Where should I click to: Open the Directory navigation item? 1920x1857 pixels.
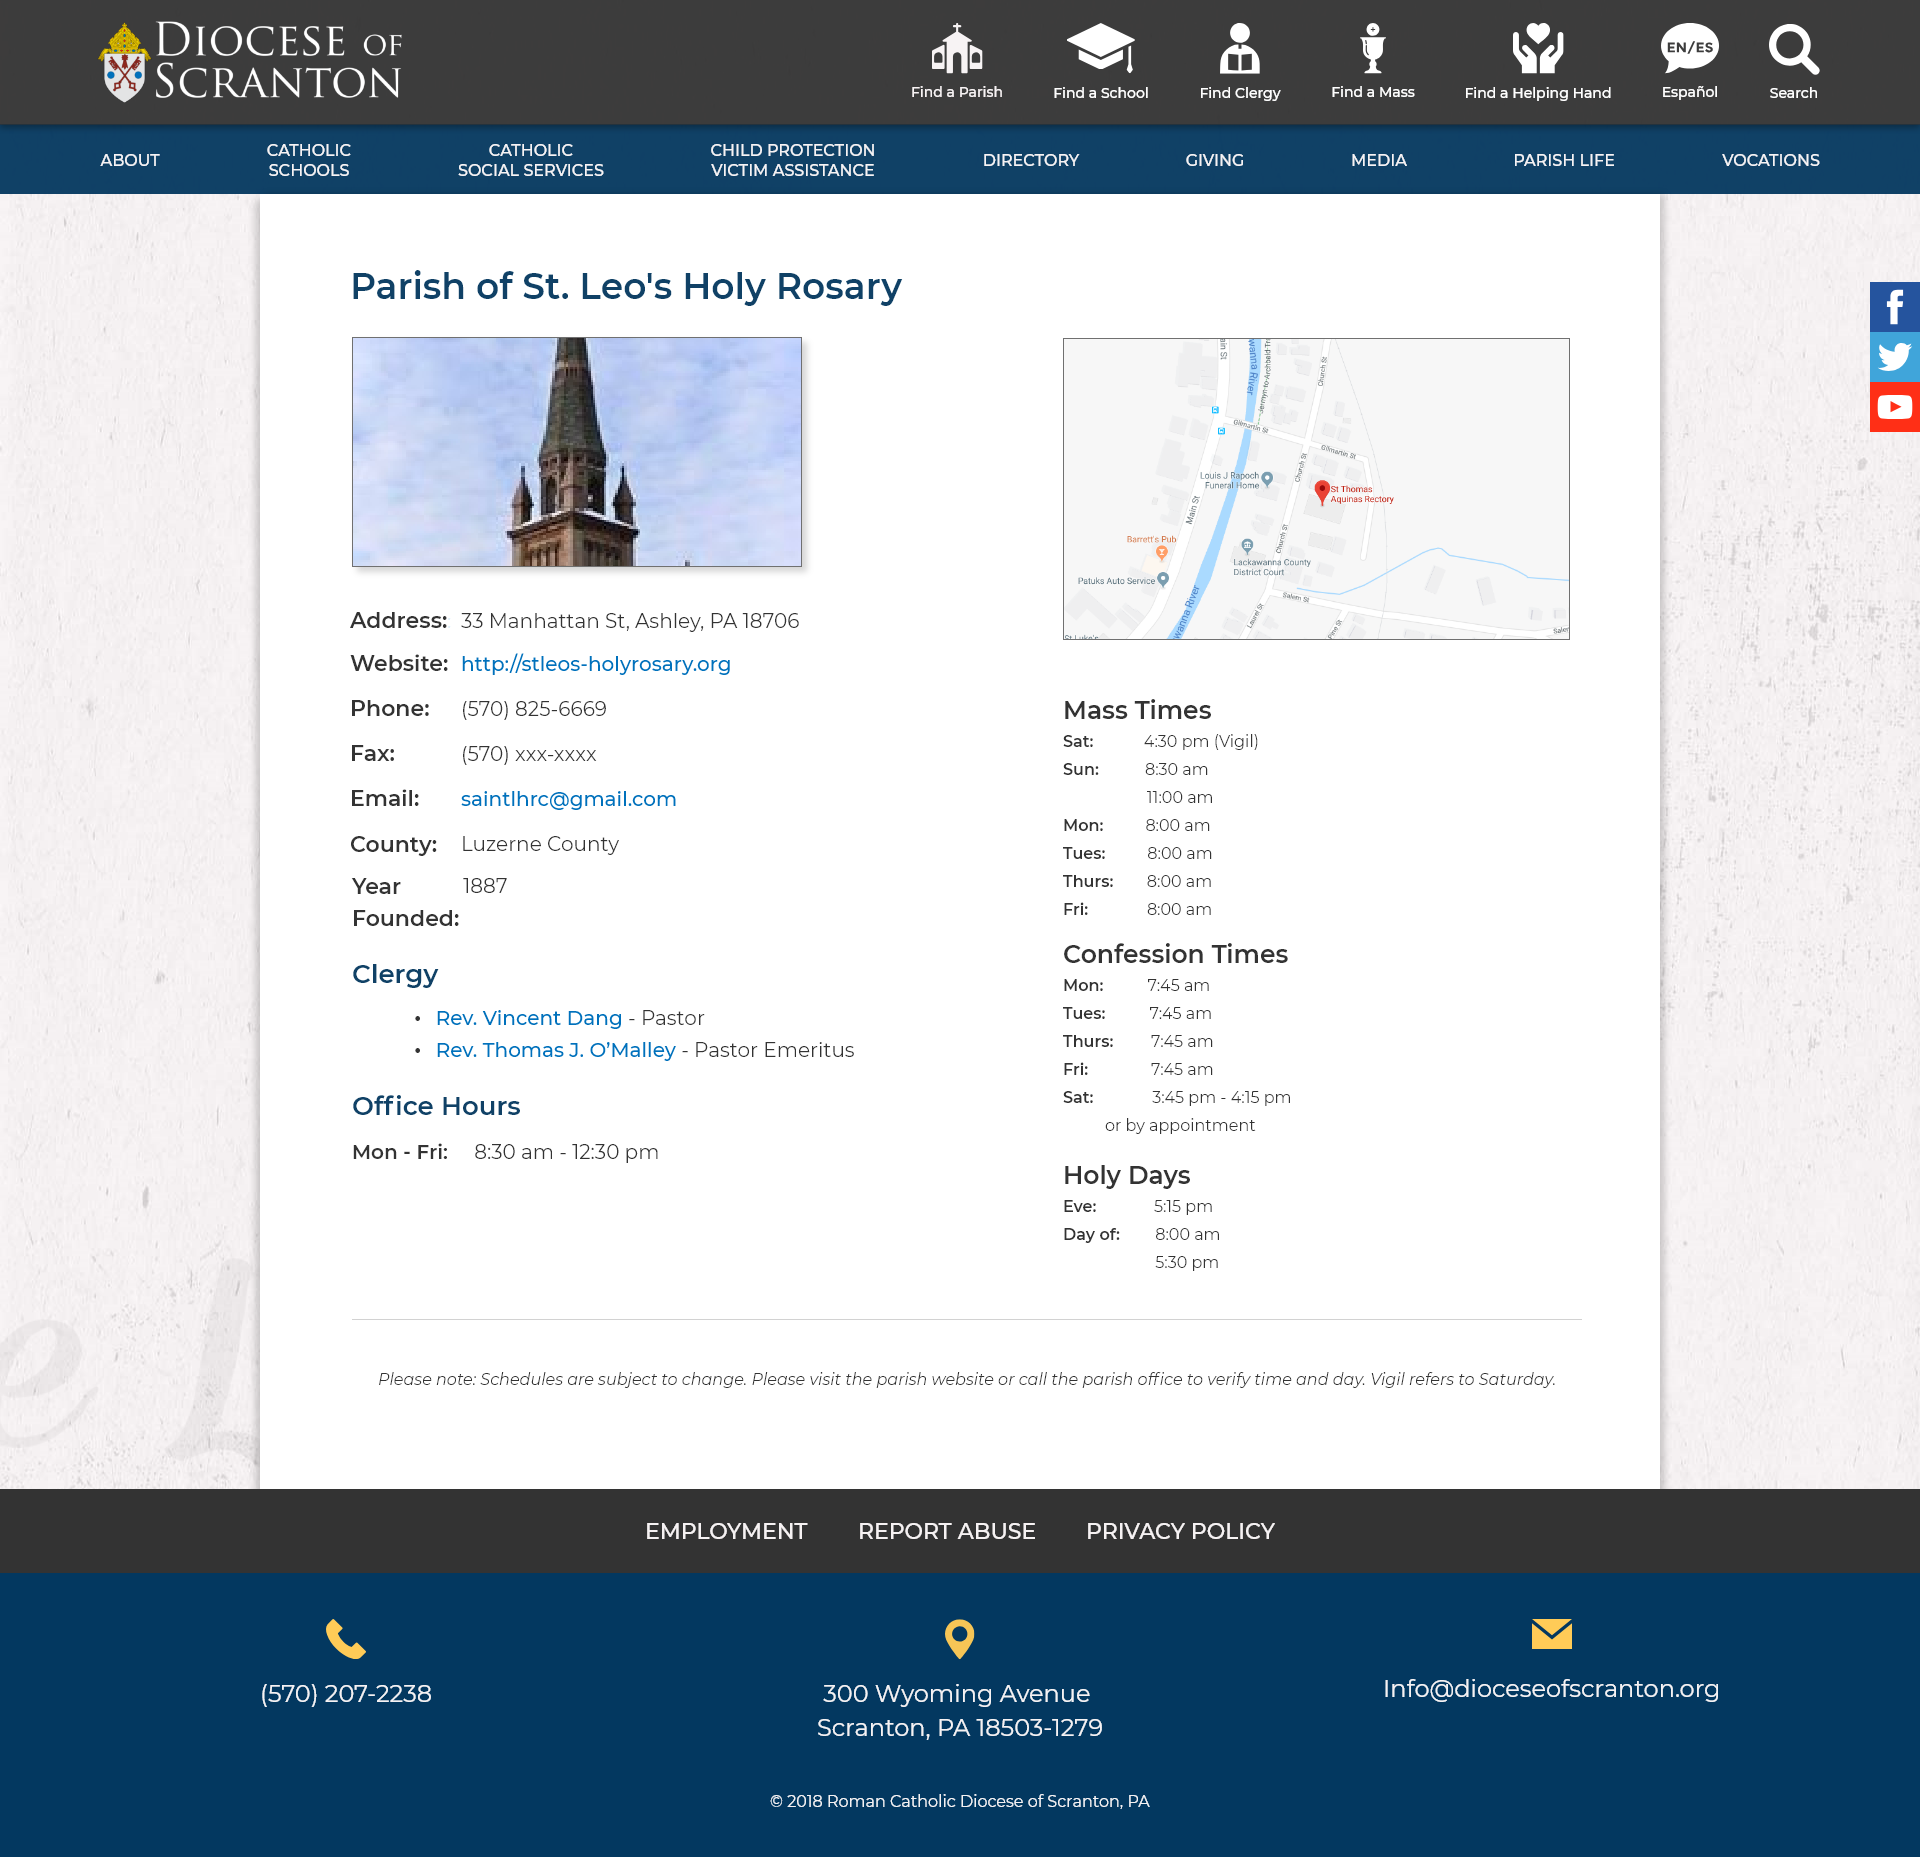tap(1030, 160)
